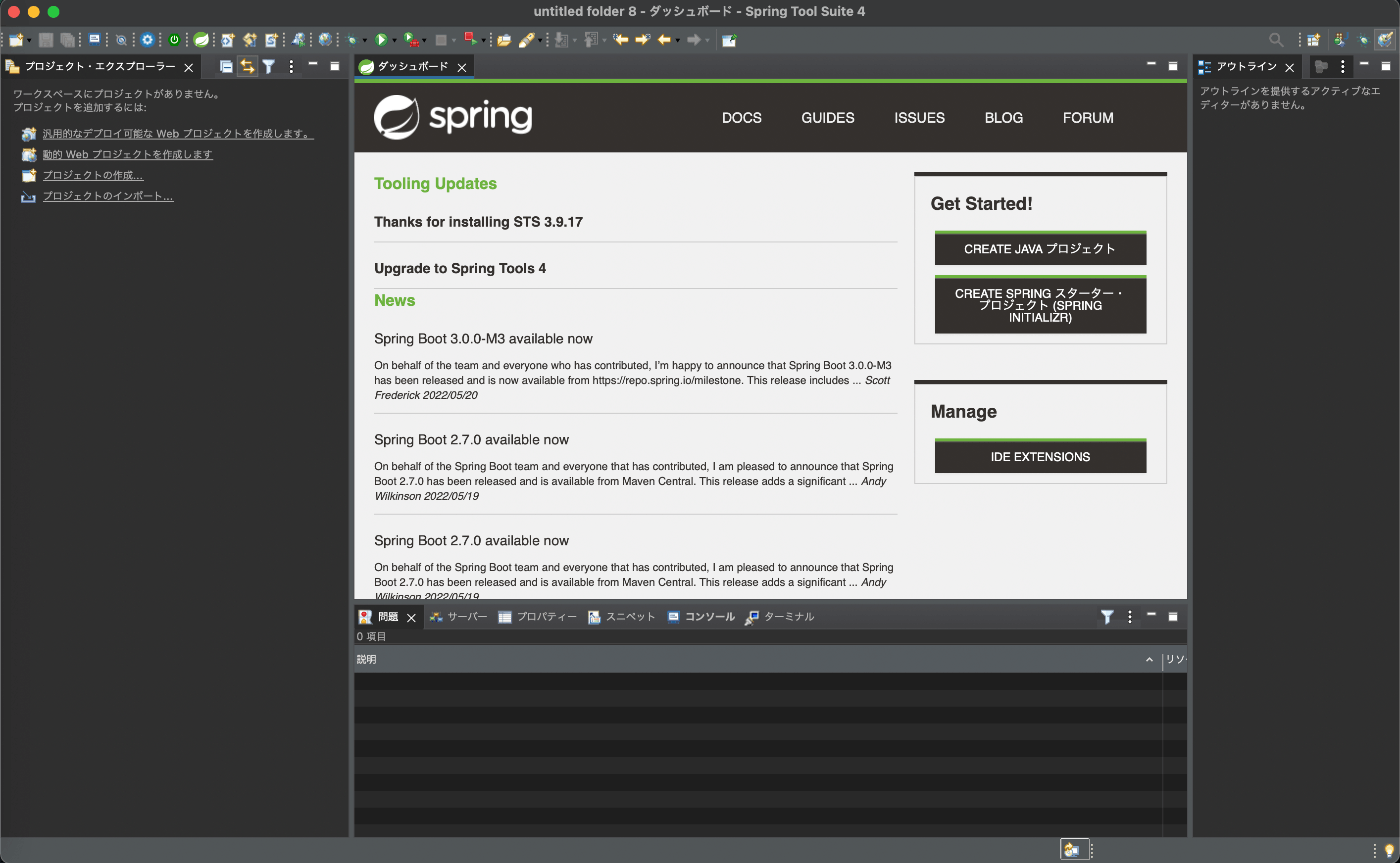This screenshot has height=863, width=1400.
Task: Click the Open Perspective icon
Action: [x=1313, y=40]
